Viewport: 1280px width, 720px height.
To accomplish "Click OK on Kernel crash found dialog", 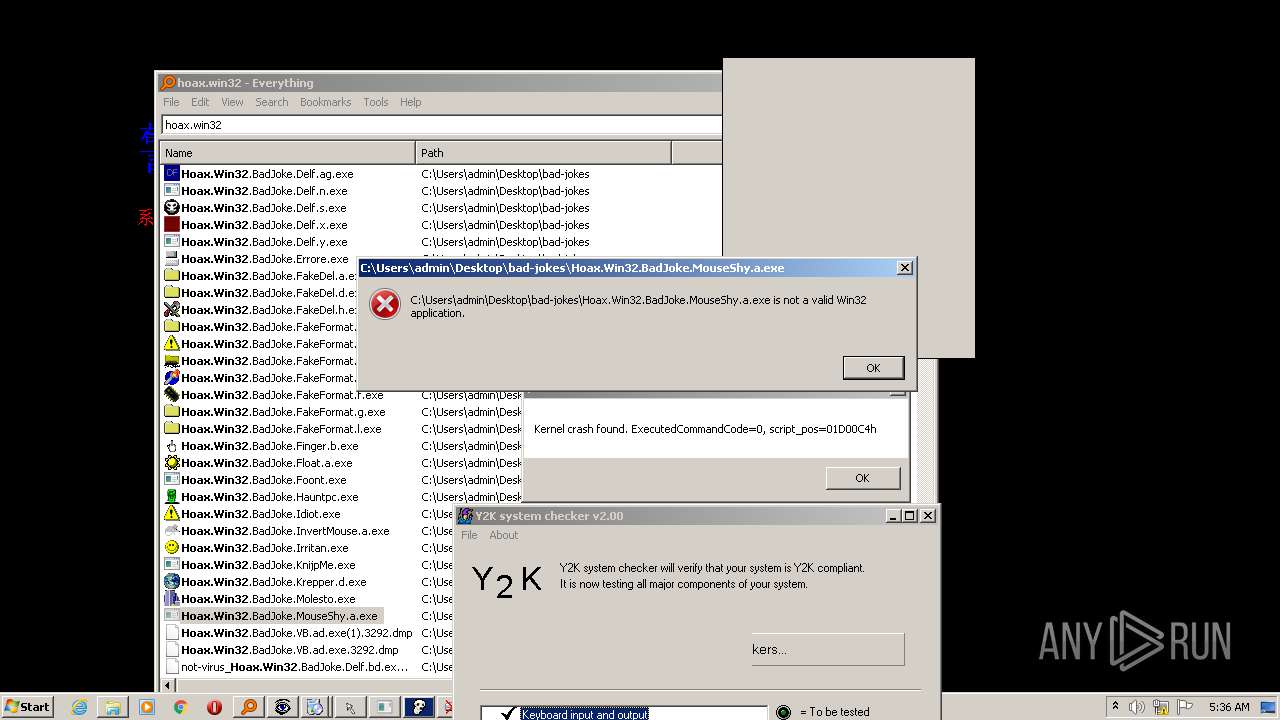I will 862,478.
